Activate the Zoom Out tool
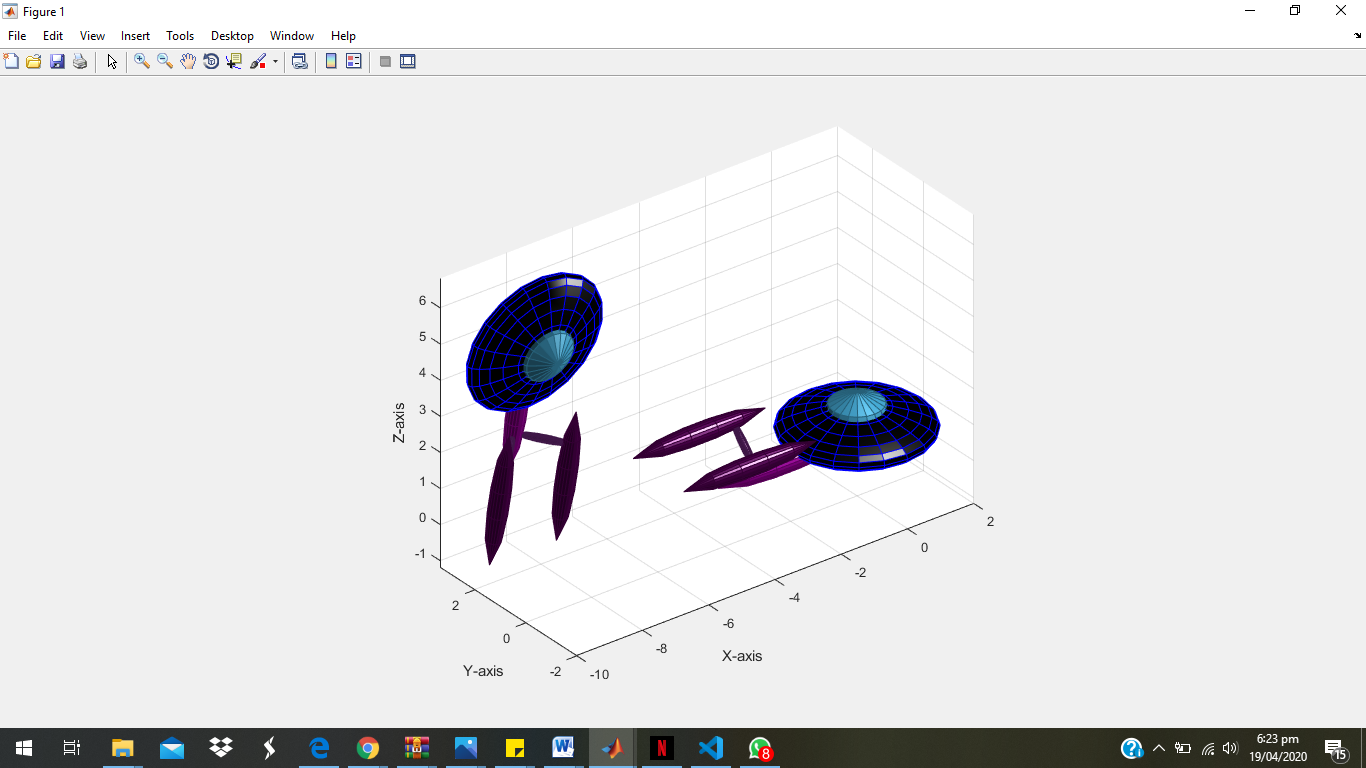 click(x=163, y=61)
